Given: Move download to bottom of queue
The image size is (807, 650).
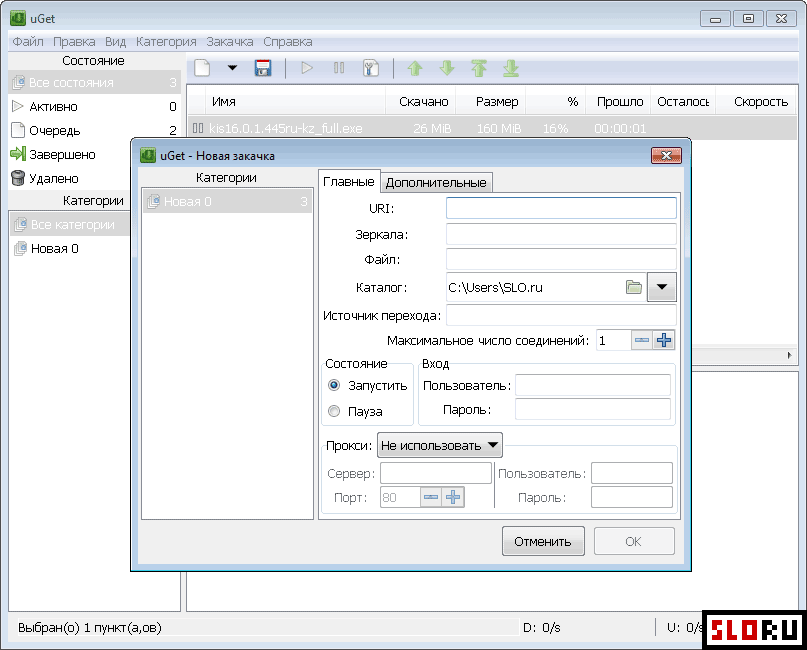Looking at the screenshot, I should pos(511,68).
